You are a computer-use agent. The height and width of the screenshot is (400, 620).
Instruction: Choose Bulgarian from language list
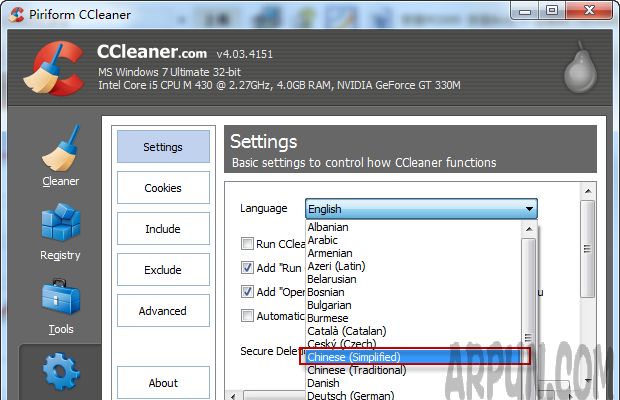(414, 305)
